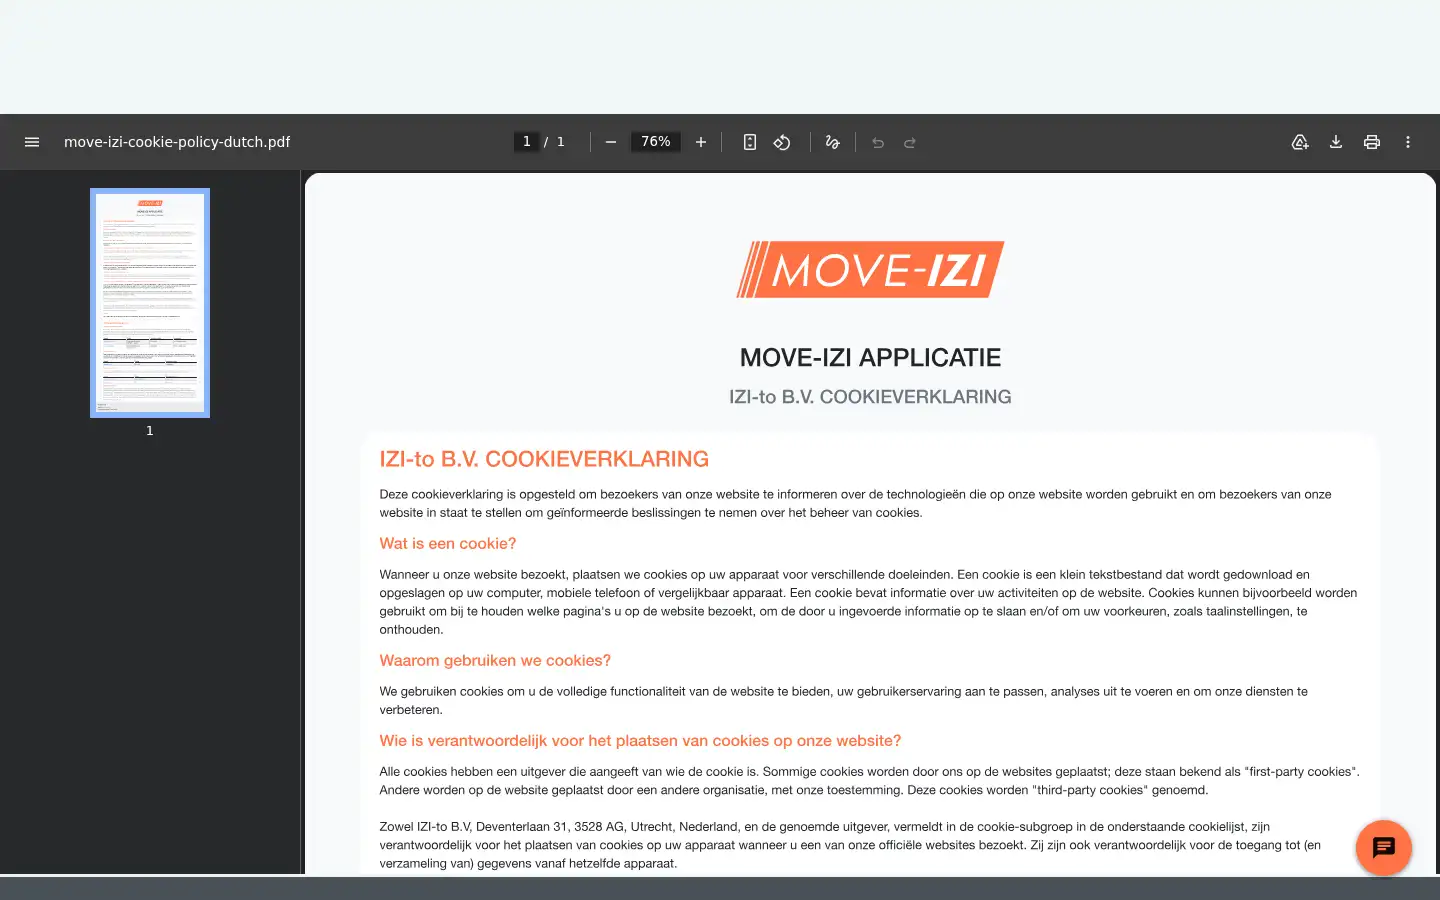Viewport: 1440px width, 900px height.
Task: Click the paragraph starting 'Wanneer u onze website bezoekt'
Action: 868,602
